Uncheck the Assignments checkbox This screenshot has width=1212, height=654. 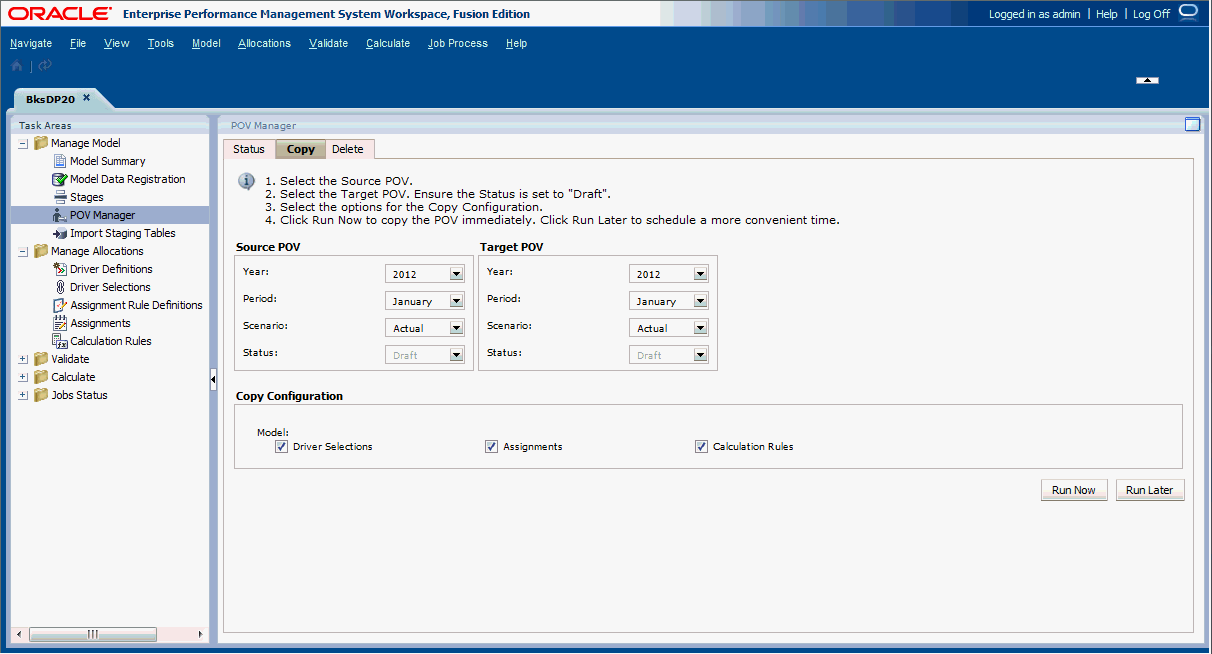[x=491, y=447]
